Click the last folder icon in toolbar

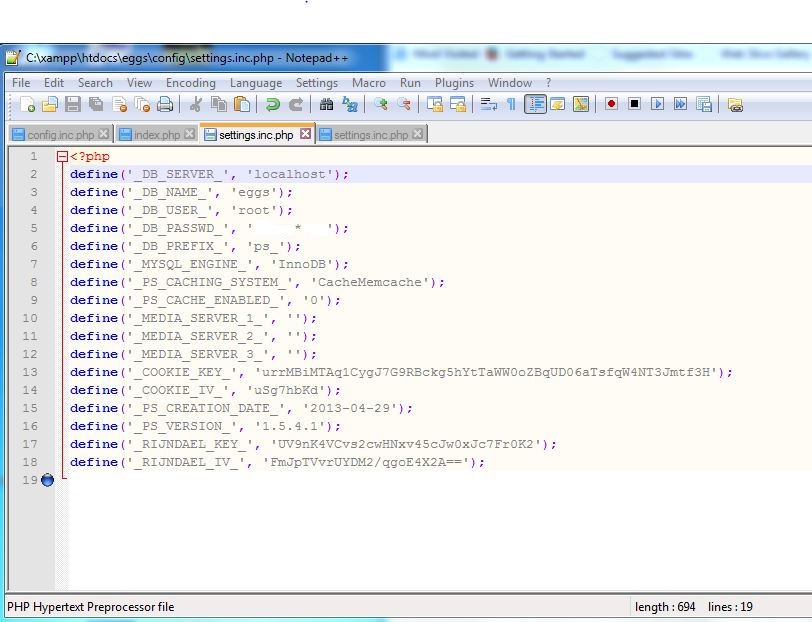(735, 105)
